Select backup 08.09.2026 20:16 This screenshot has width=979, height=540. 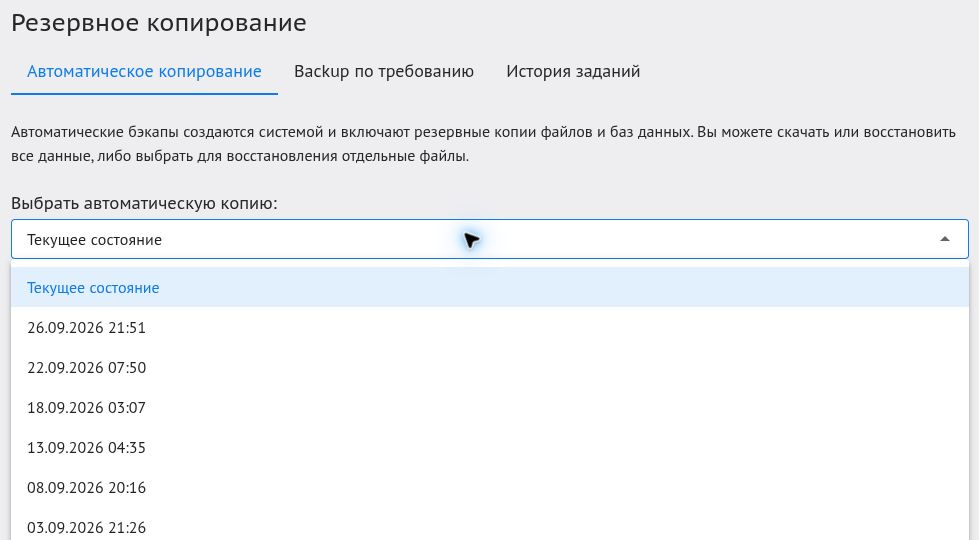(x=490, y=488)
